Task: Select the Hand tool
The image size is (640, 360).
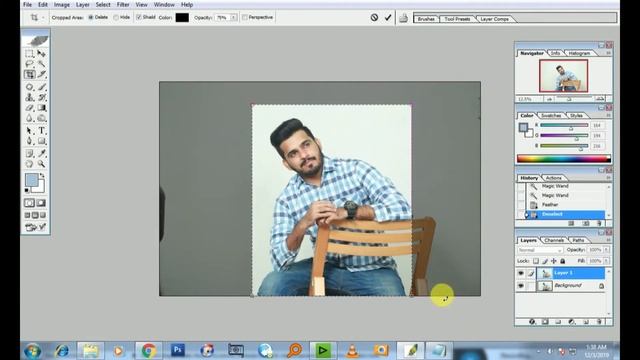Action: [29, 164]
